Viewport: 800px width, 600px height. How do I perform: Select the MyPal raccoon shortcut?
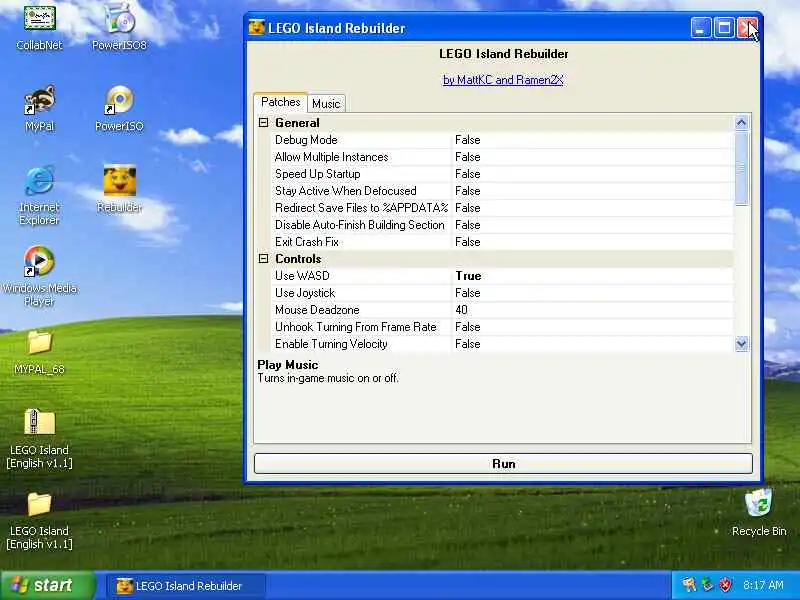tap(39, 100)
